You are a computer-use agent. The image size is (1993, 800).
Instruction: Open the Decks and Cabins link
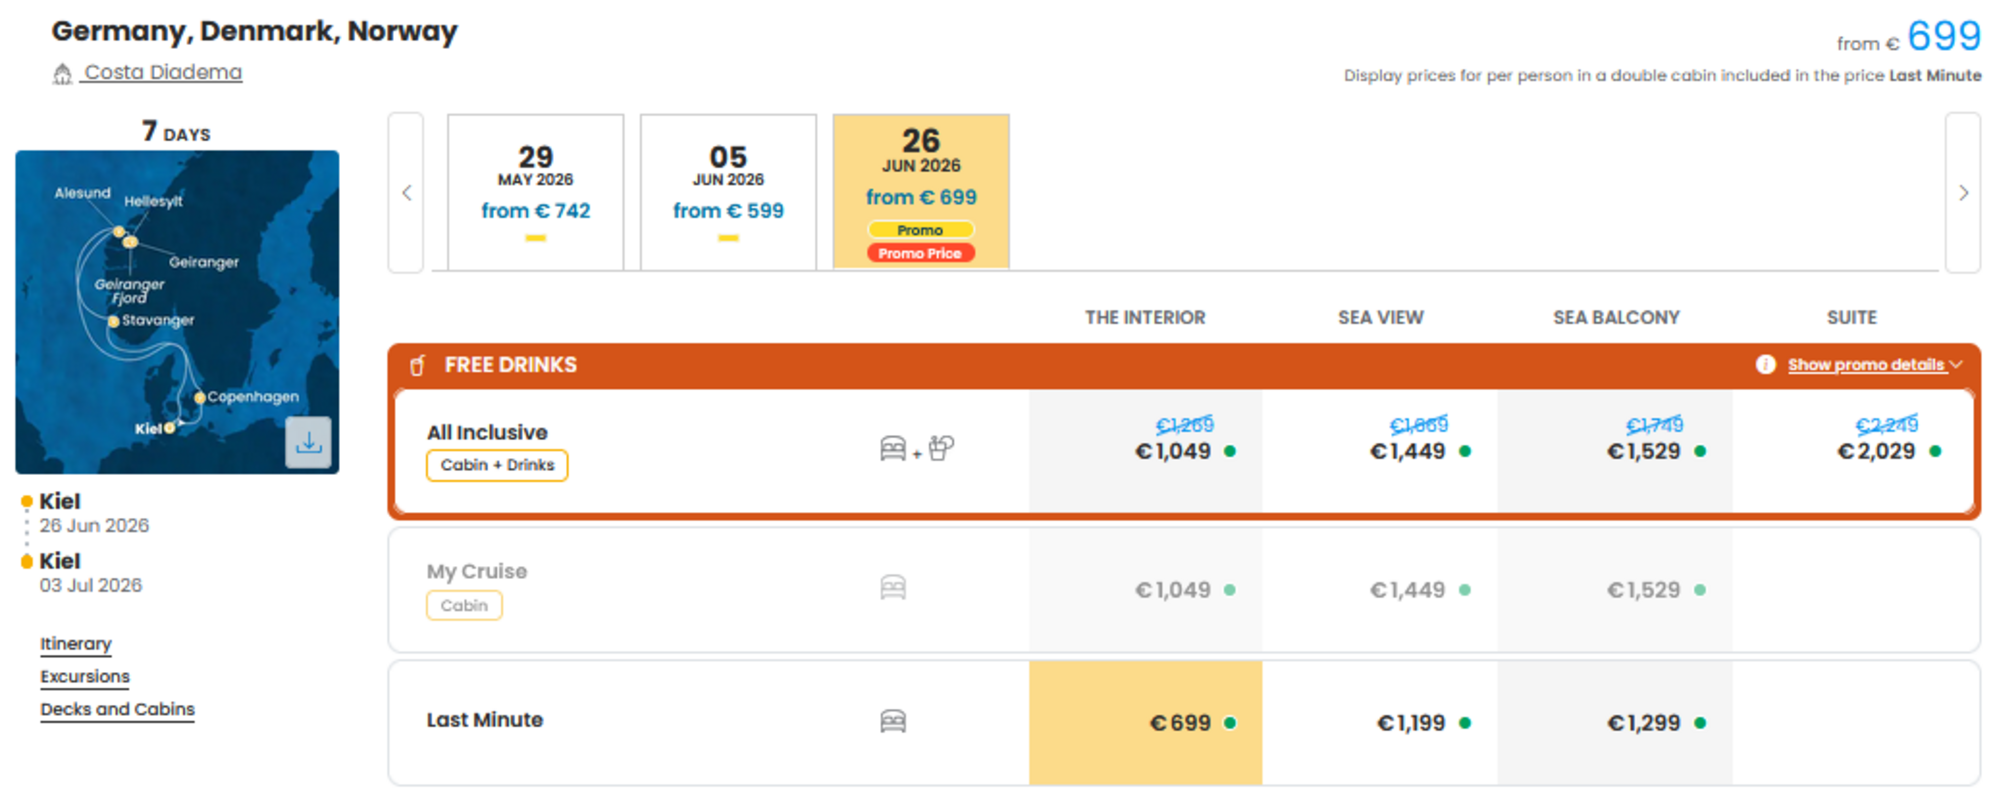(x=117, y=710)
